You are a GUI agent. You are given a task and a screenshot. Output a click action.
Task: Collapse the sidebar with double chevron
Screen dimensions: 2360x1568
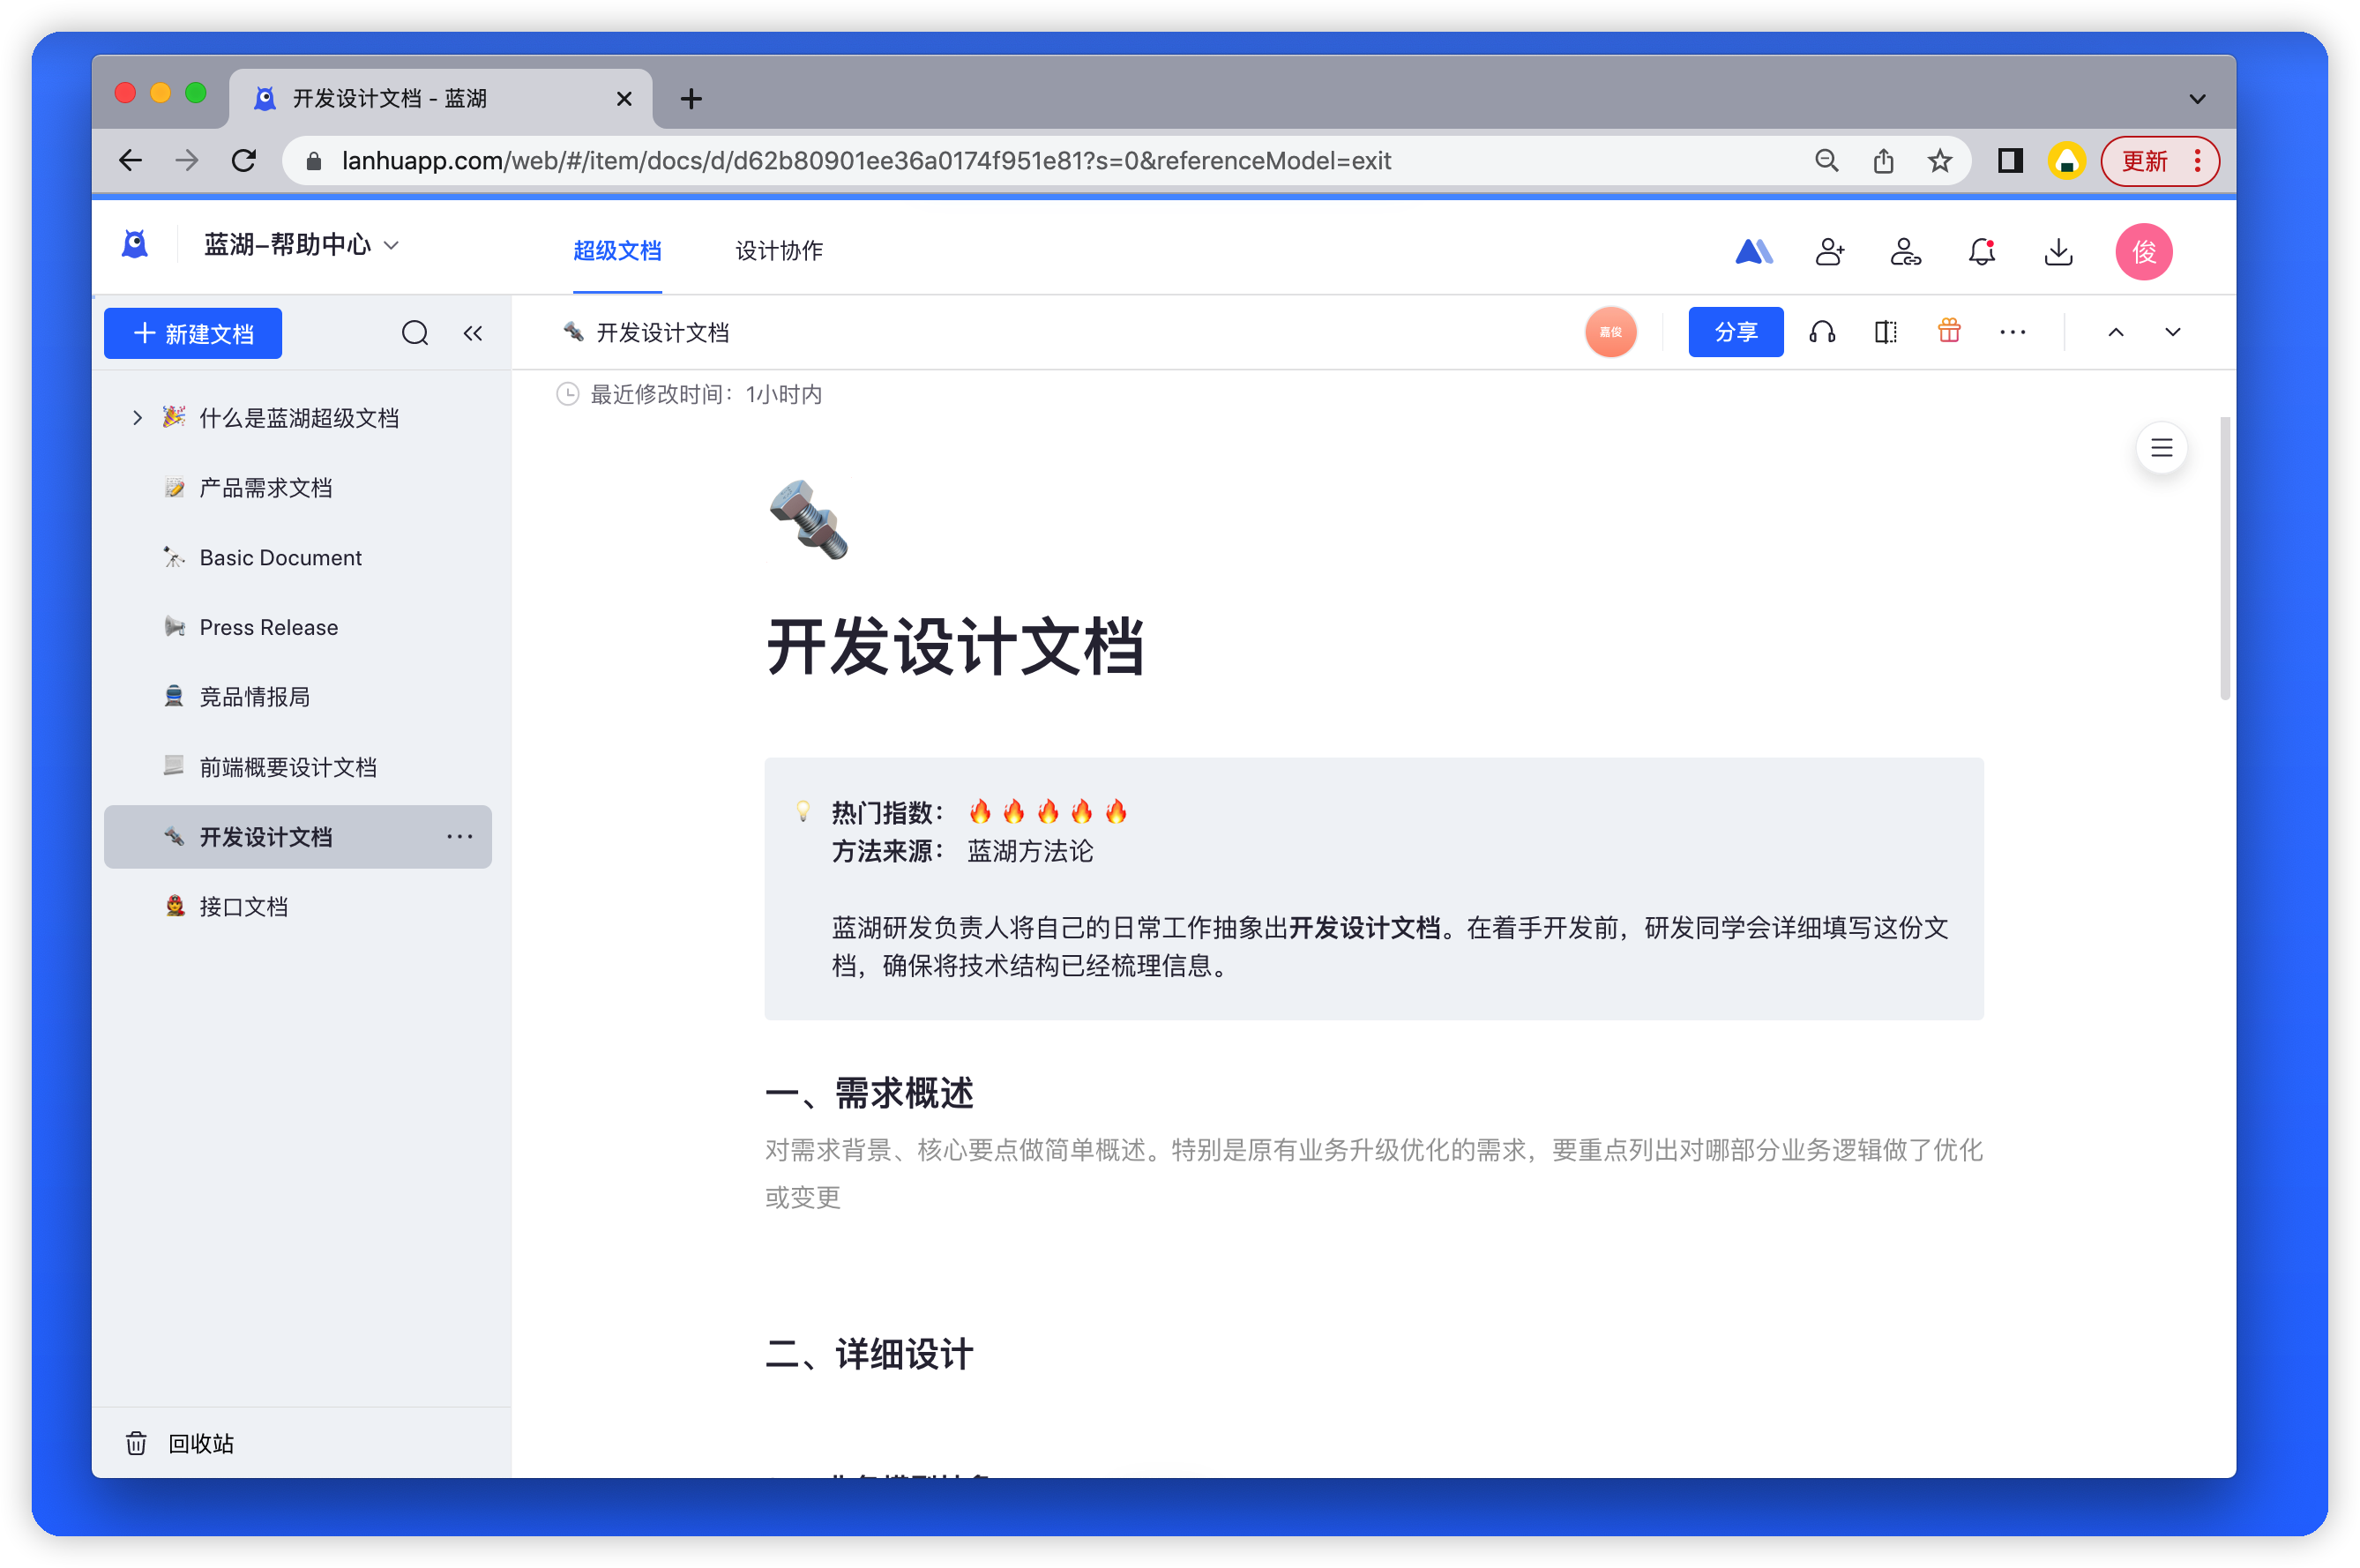[x=473, y=333]
